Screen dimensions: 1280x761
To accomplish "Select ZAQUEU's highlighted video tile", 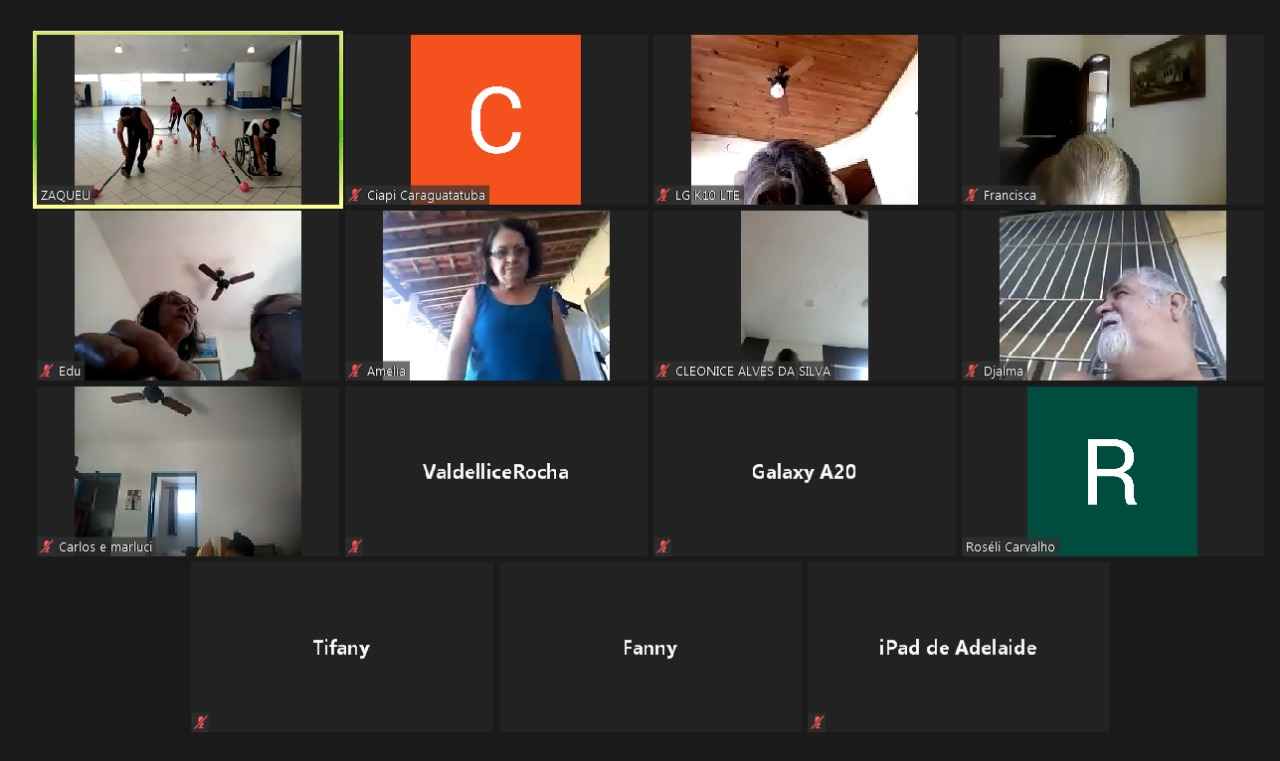I will (x=188, y=120).
